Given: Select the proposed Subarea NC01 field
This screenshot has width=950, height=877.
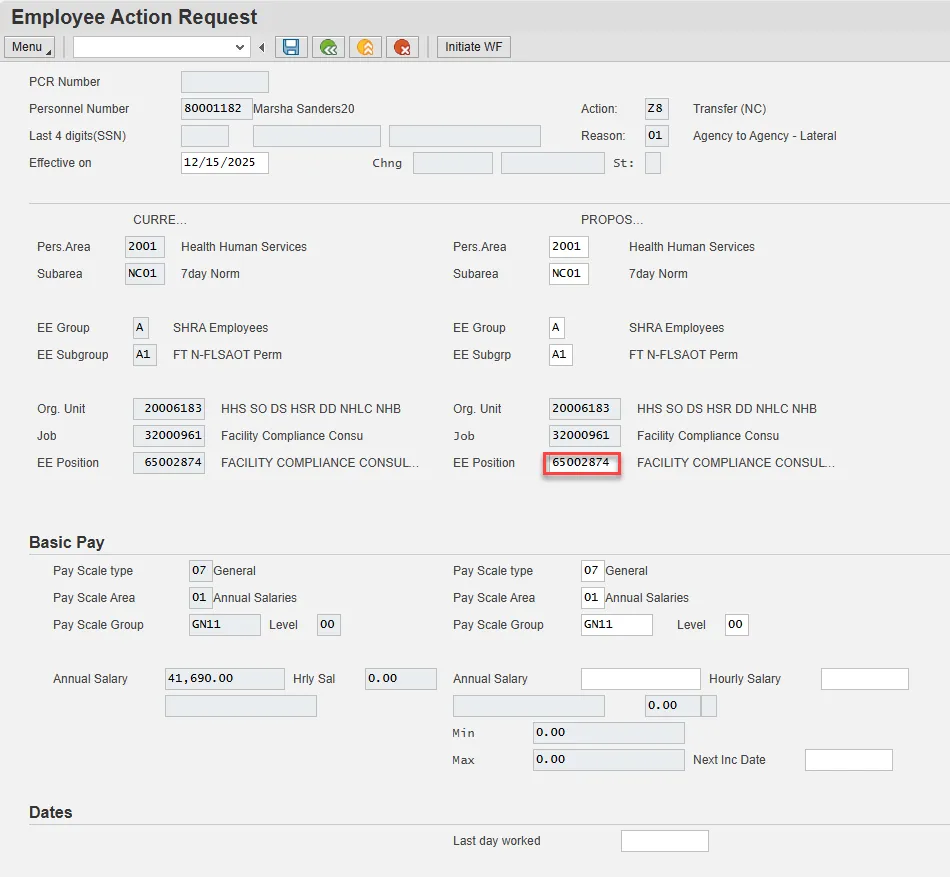Looking at the screenshot, I should coord(568,274).
